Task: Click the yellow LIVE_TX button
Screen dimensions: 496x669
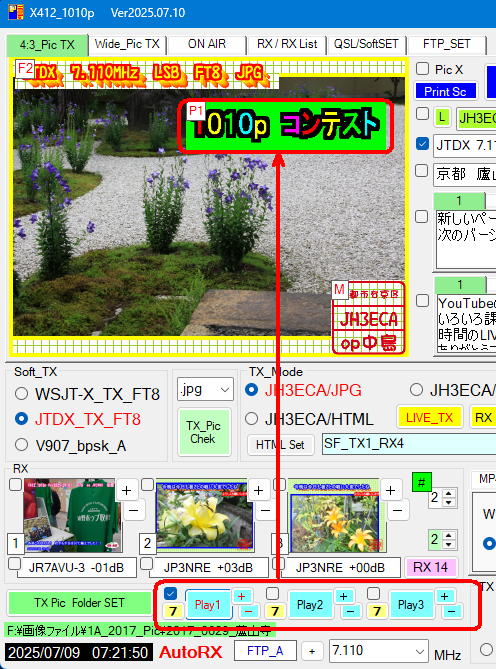Action: coord(429,418)
